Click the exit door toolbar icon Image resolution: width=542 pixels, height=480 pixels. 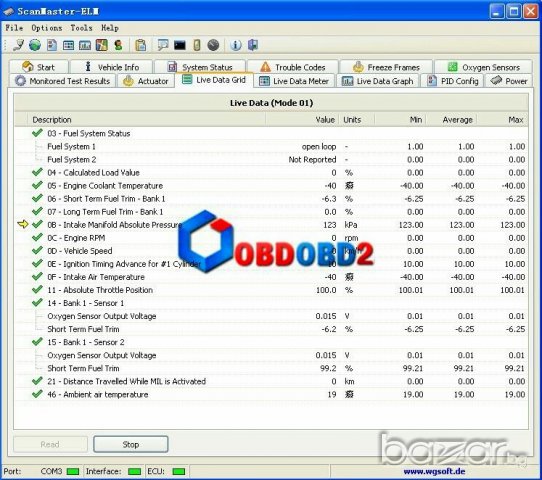(x=253, y=45)
